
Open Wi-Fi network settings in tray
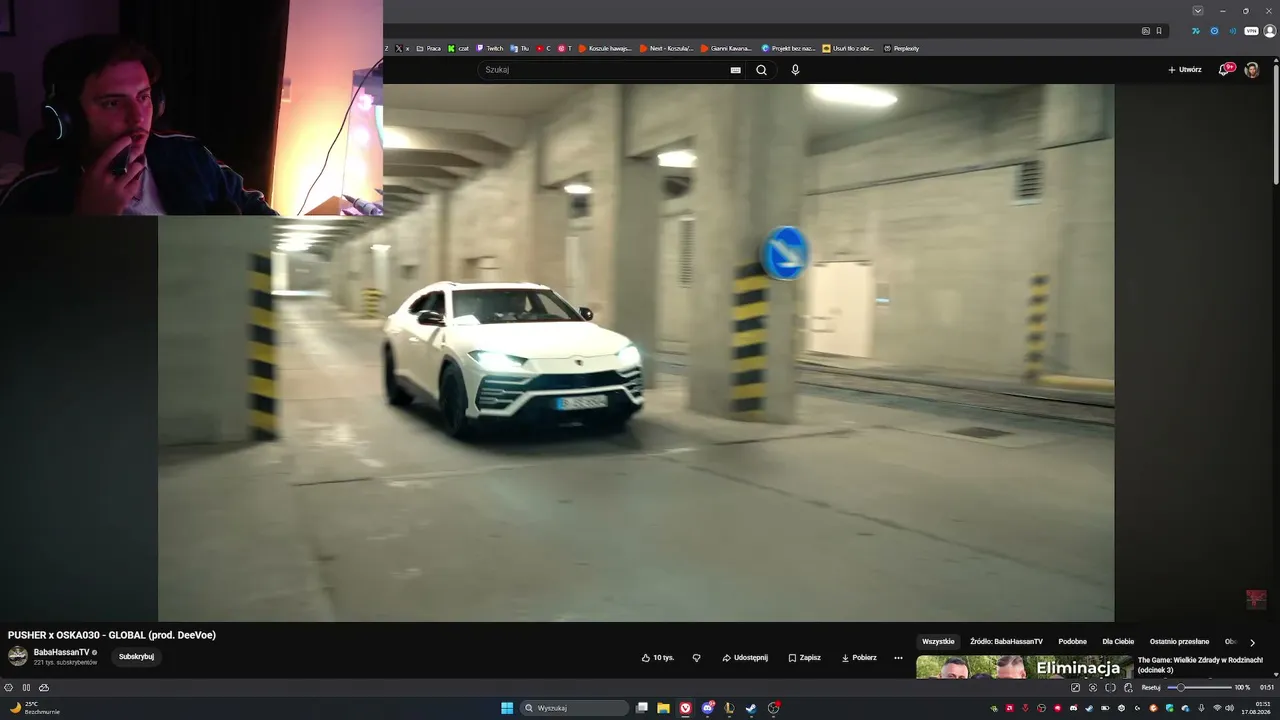pyautogui.click(x=1217, y=708)
